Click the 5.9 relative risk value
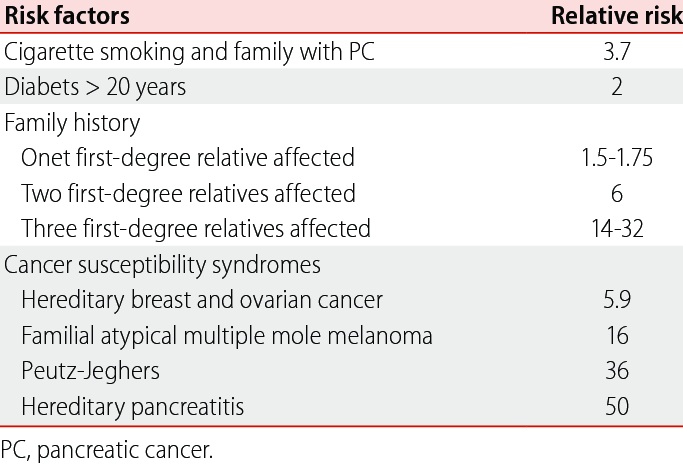Image resolution: width=683 pixels, height=465 pixels. click(x=617, y=300)
